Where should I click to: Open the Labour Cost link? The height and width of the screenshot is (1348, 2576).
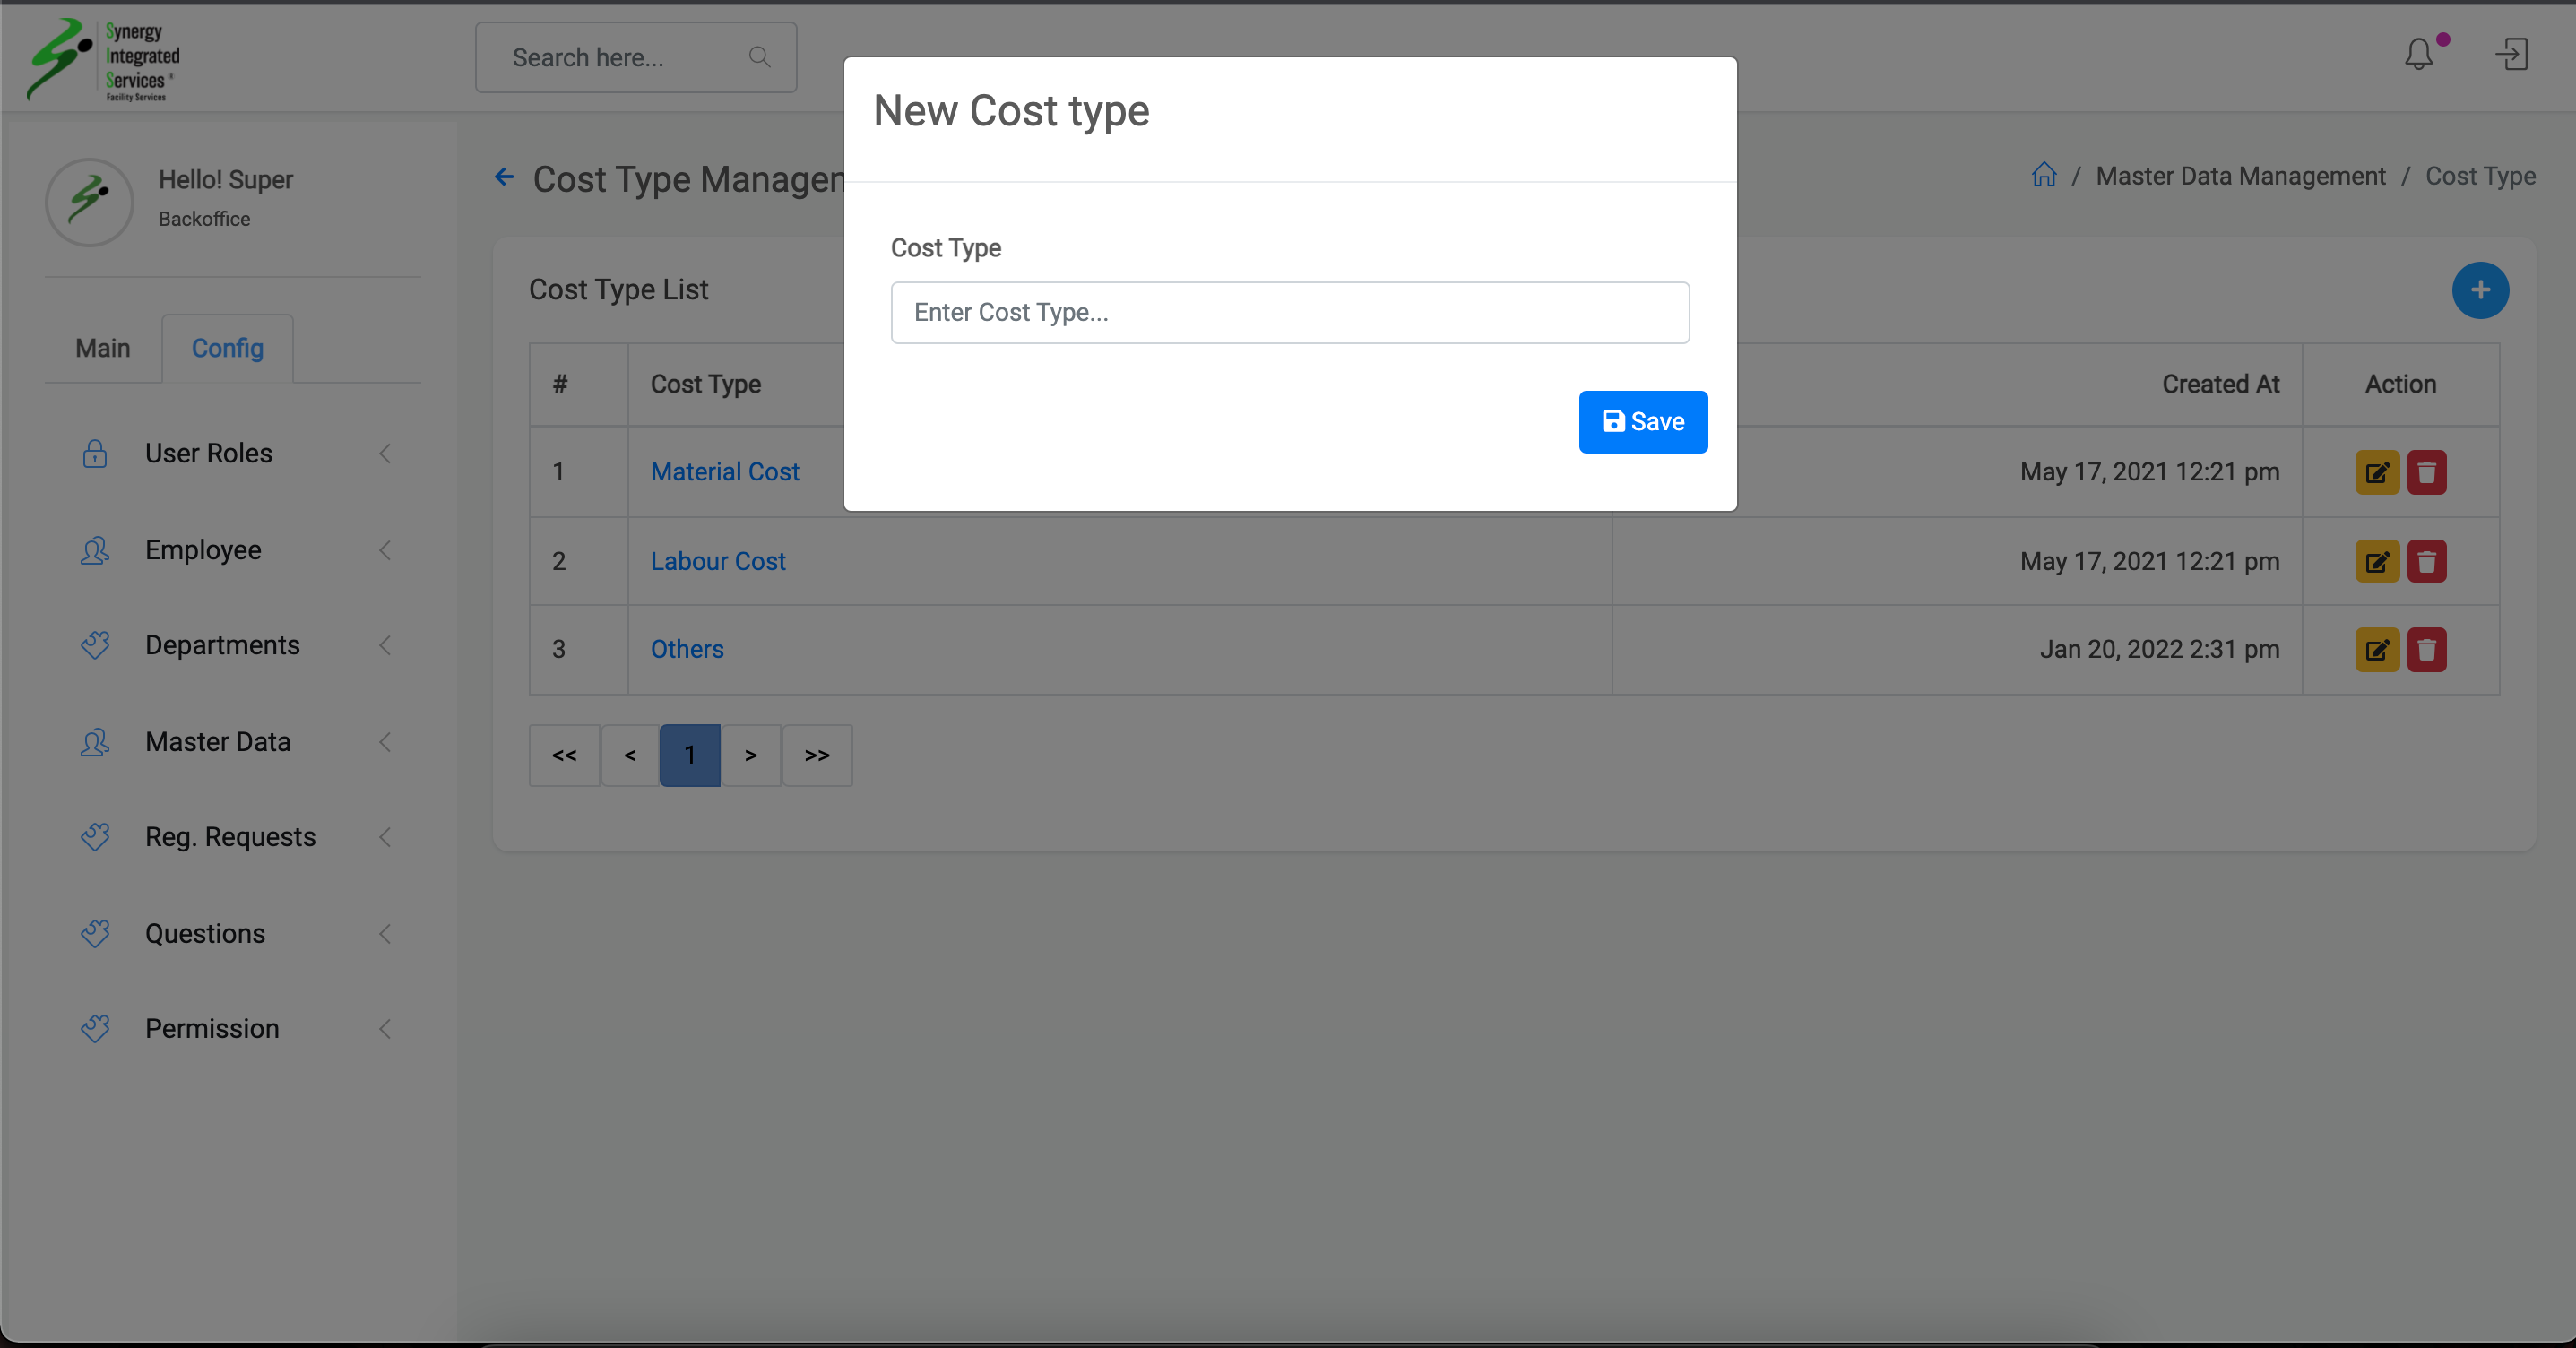pyautogui.click(x=717, y=561)
